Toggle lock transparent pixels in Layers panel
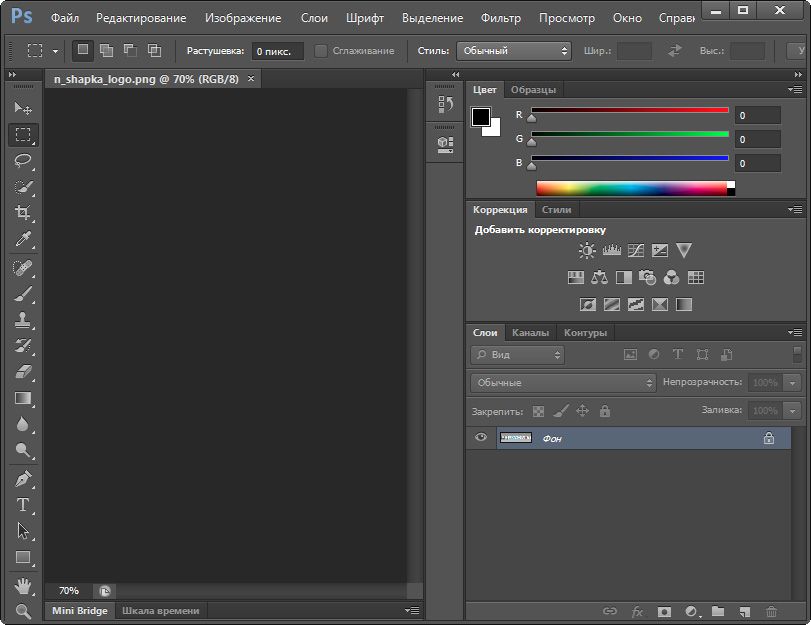811x625 pixels. (x=538, y=411)
